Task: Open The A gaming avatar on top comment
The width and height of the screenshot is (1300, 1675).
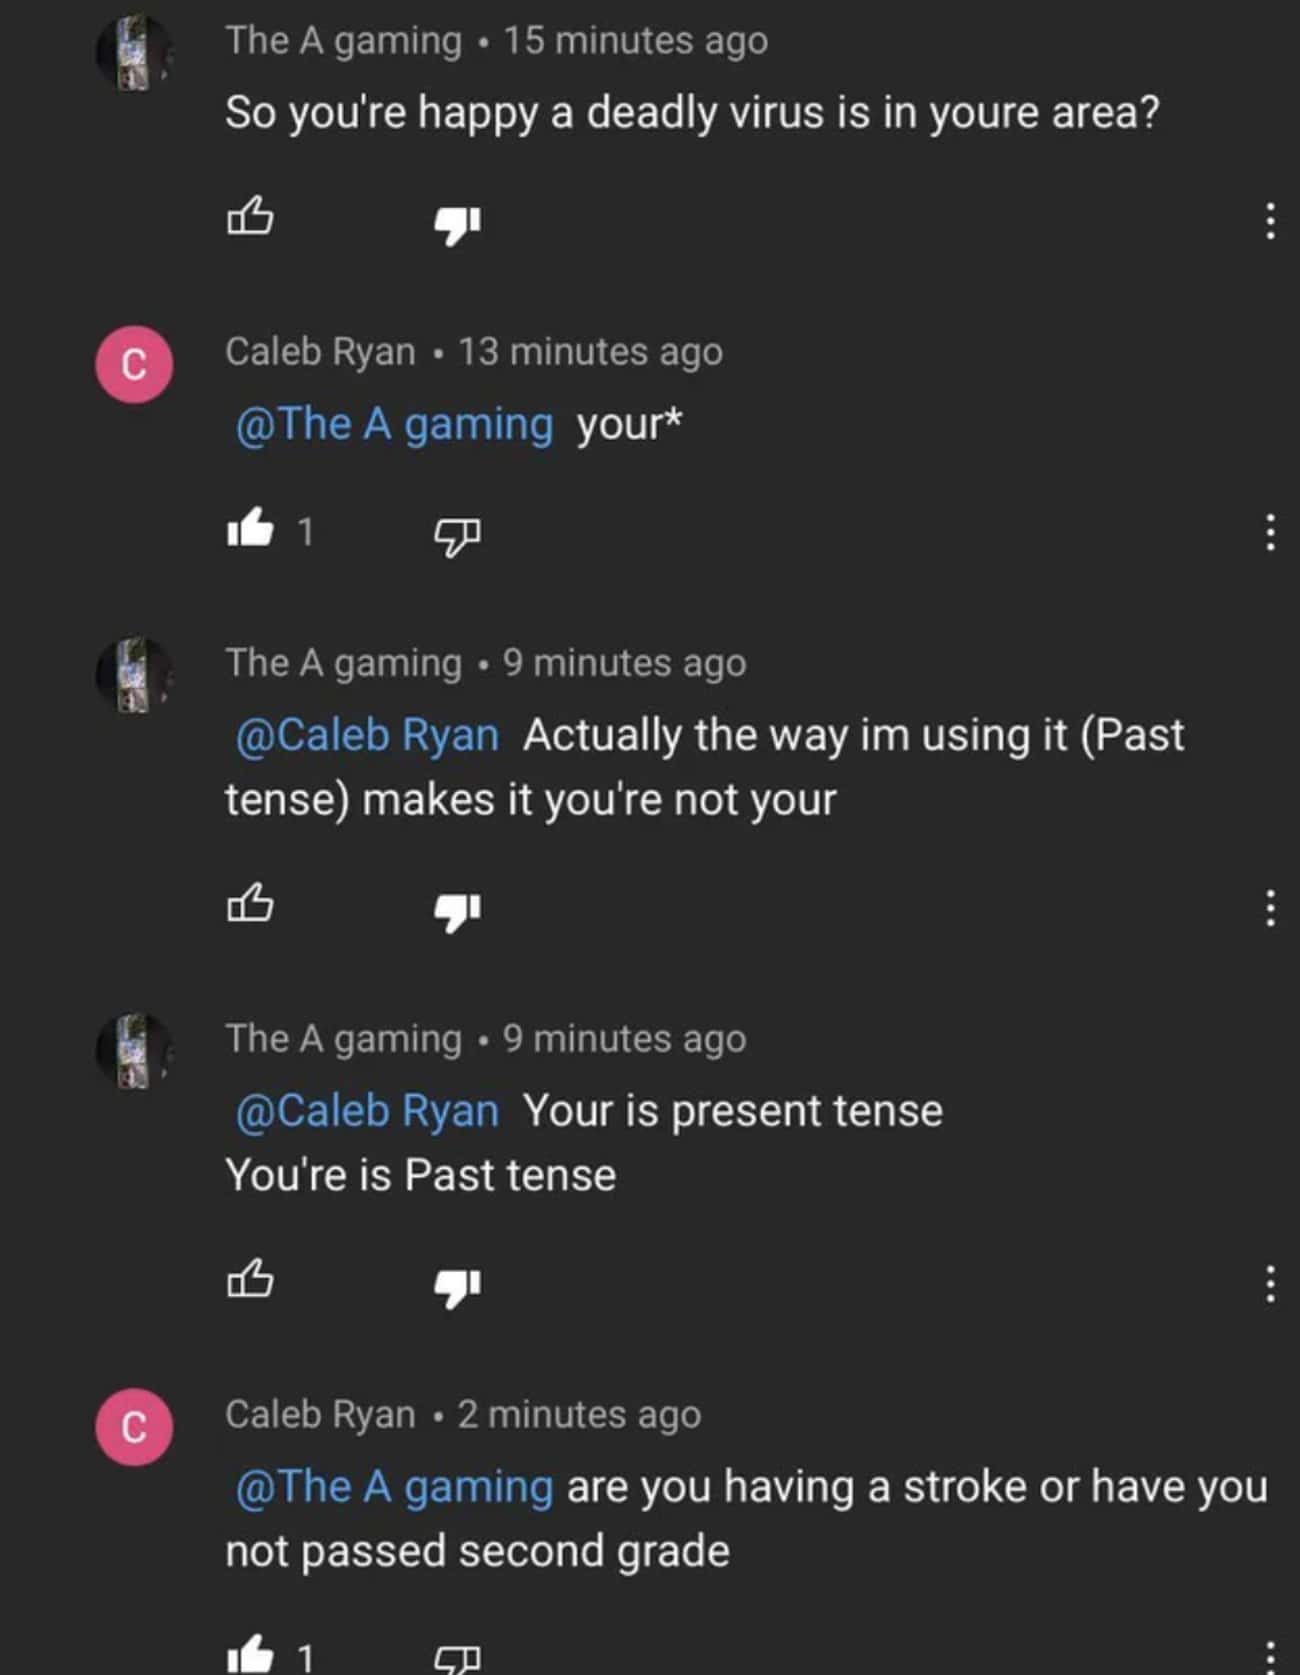Action: pos(134,53)
